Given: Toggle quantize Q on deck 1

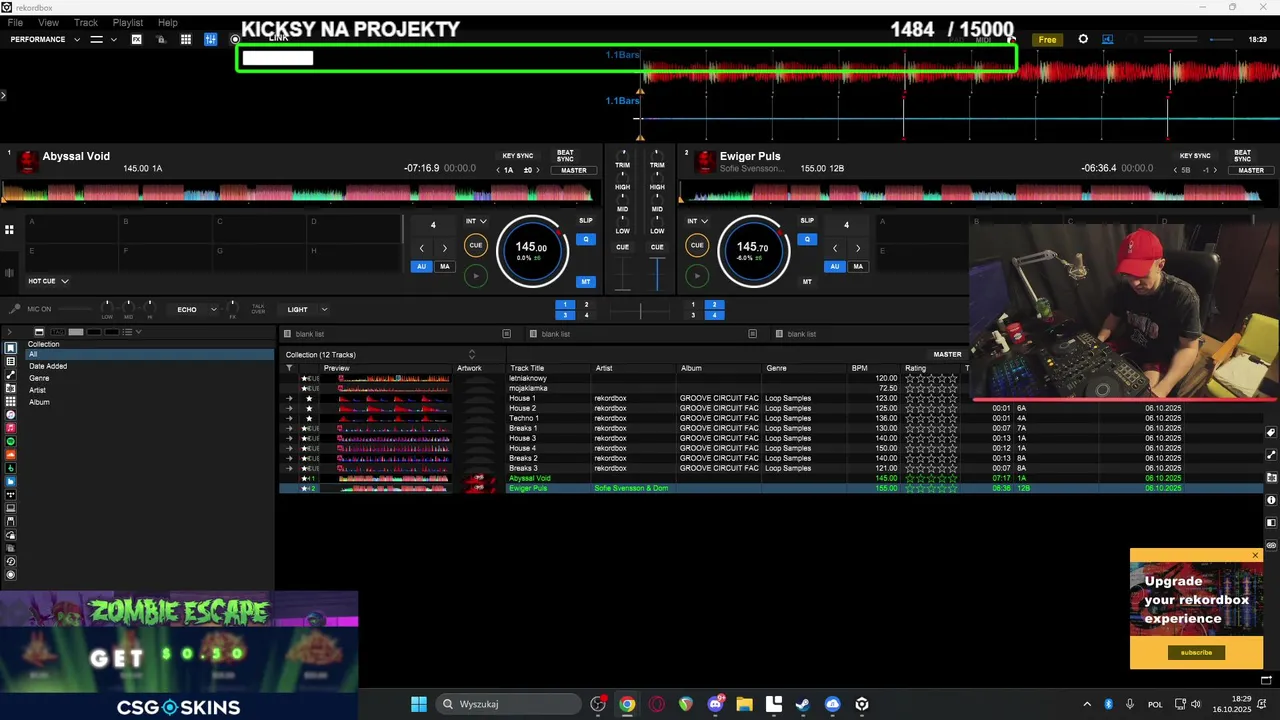Looking at the screenshot, I should click(586, 239).
